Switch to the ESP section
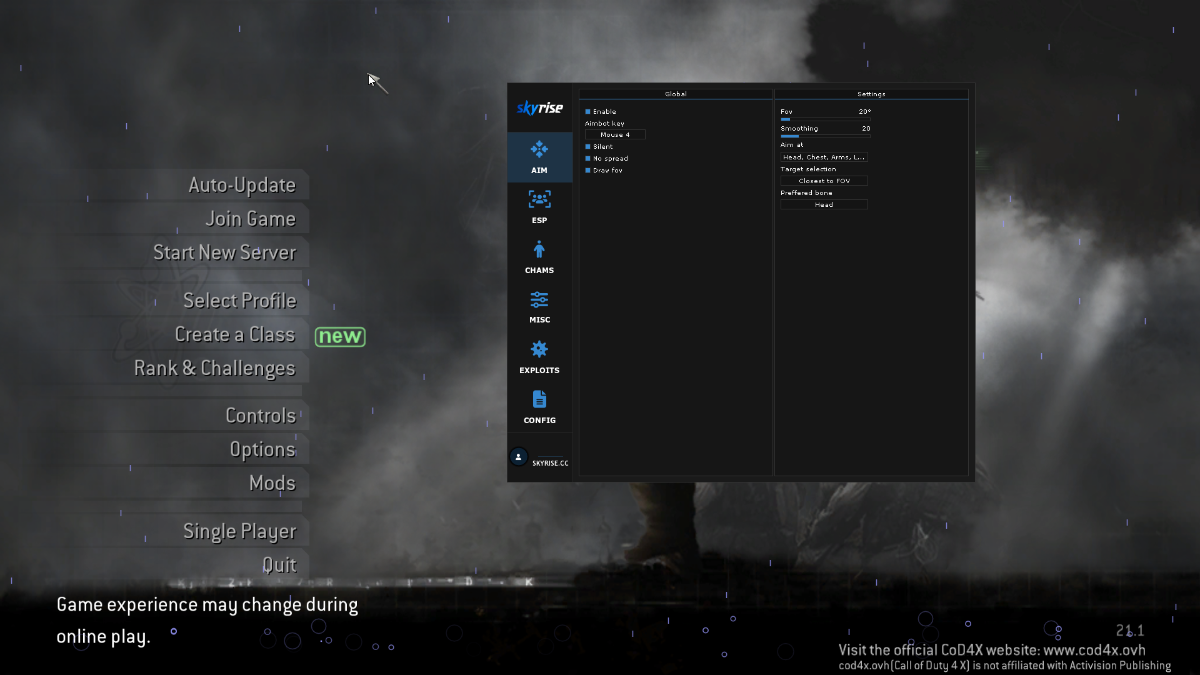Image resolution: width=1200 pixels, height=675 pixels. (x=539, y=207)
